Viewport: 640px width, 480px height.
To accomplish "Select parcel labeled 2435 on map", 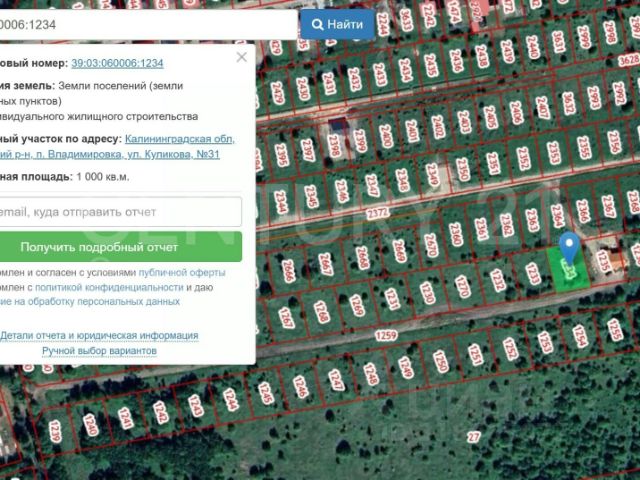I will [x=431, y=65].
